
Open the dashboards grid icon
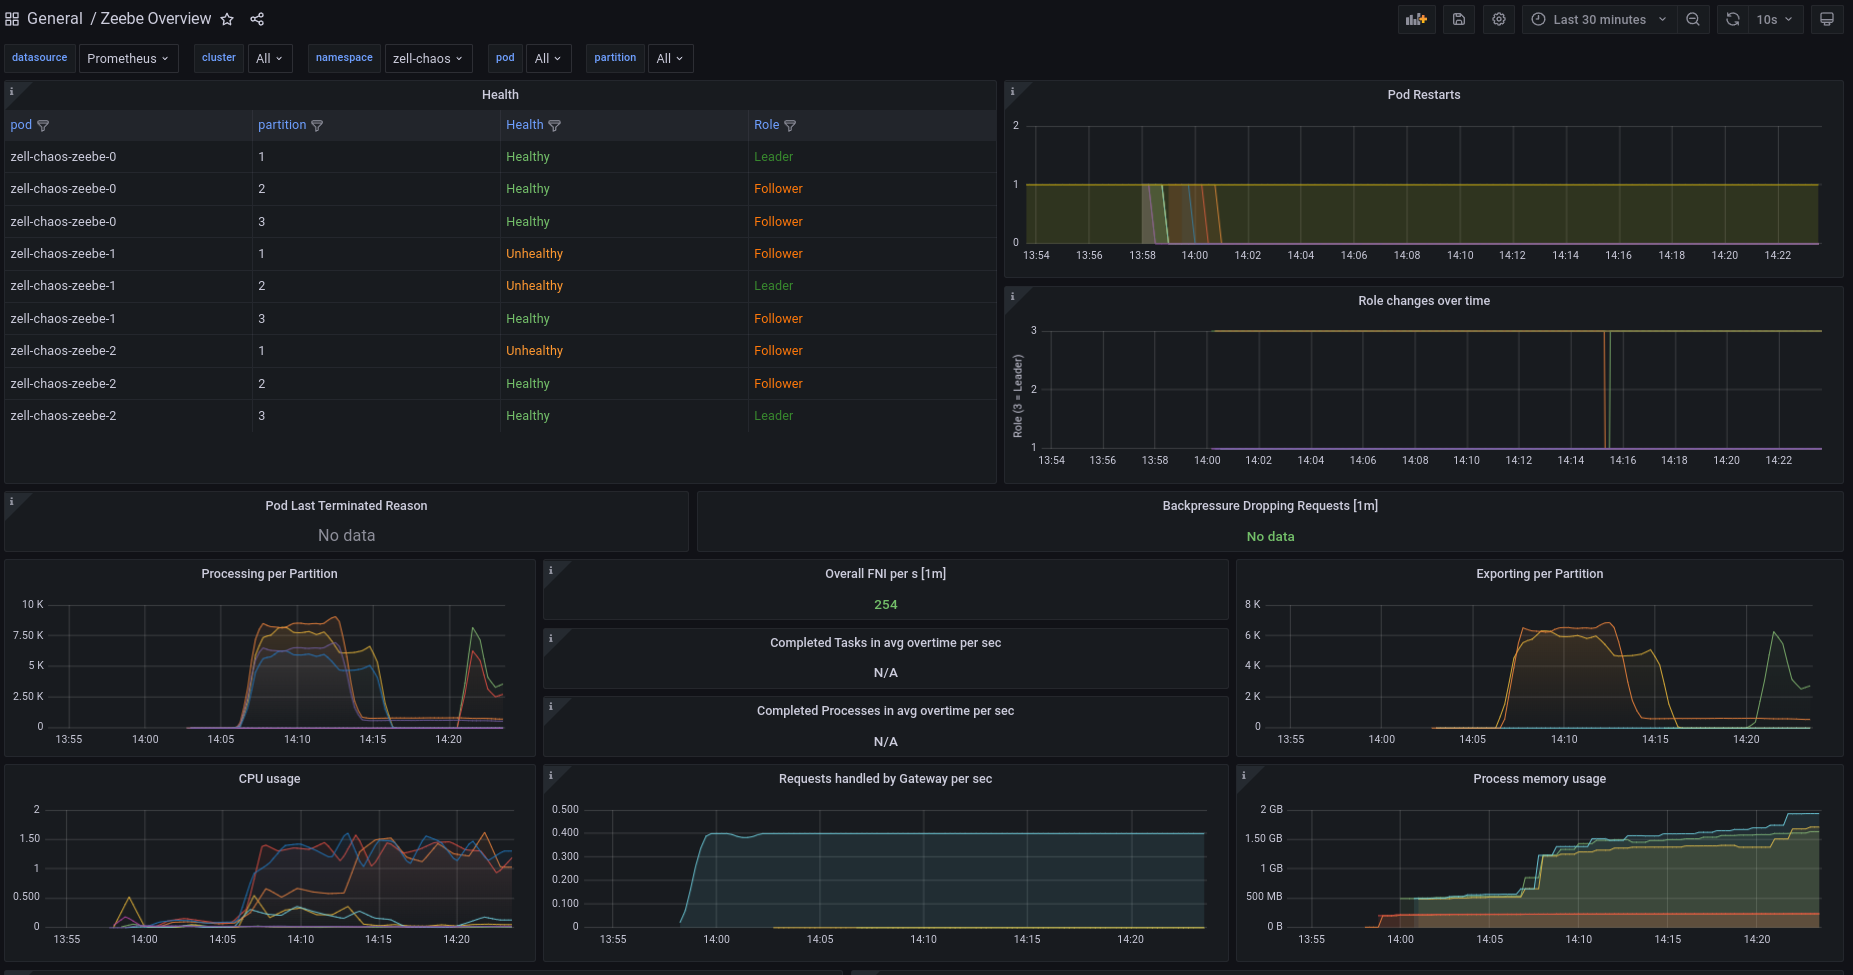(x=12, y=19)
